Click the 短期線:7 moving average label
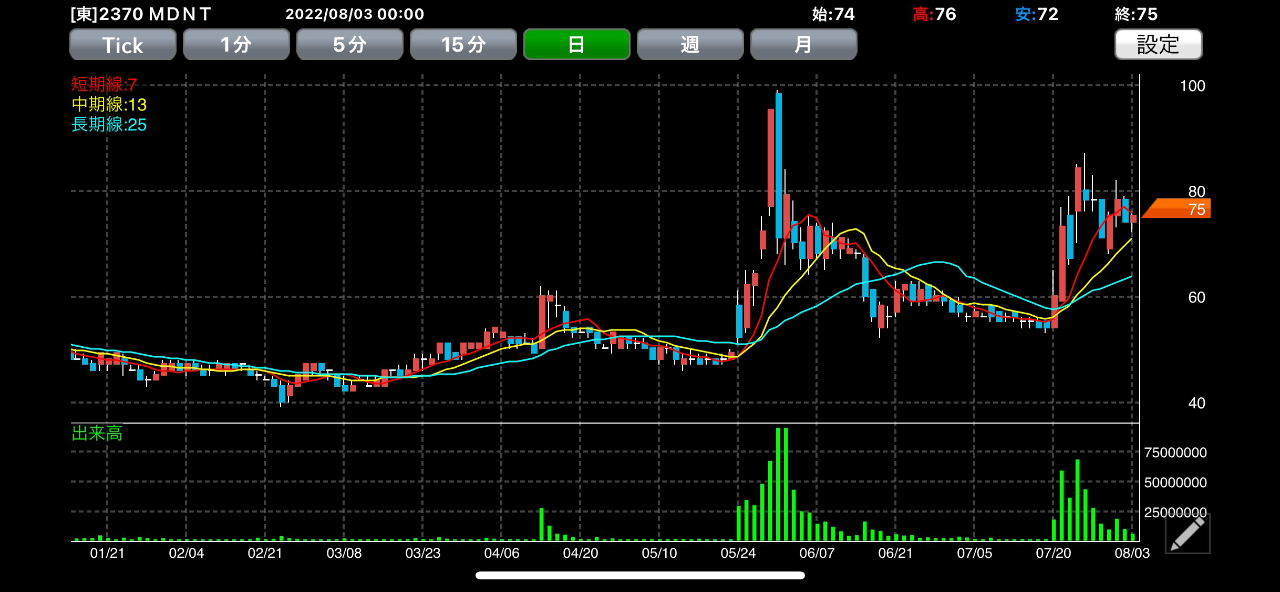Screen dimensions: 1280x592 [104, 84]
